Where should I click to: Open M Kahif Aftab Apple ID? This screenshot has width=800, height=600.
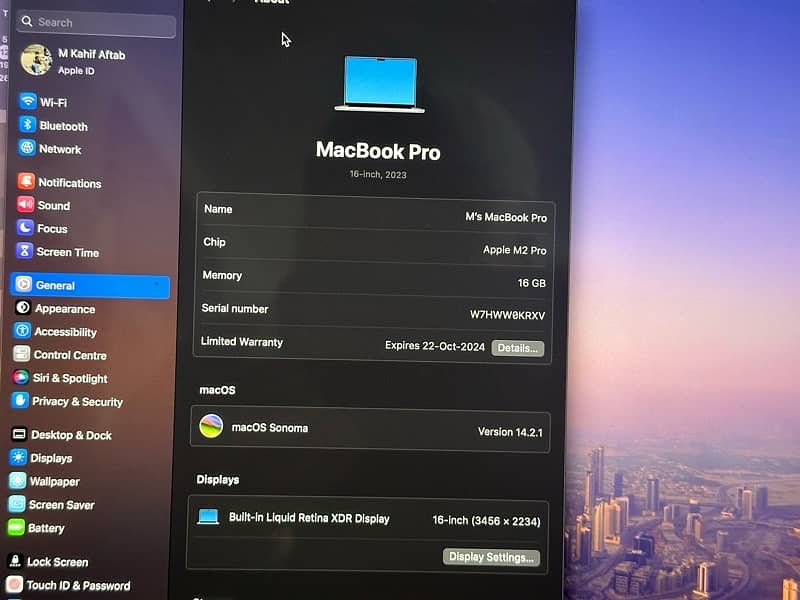(x=90, y=62)
